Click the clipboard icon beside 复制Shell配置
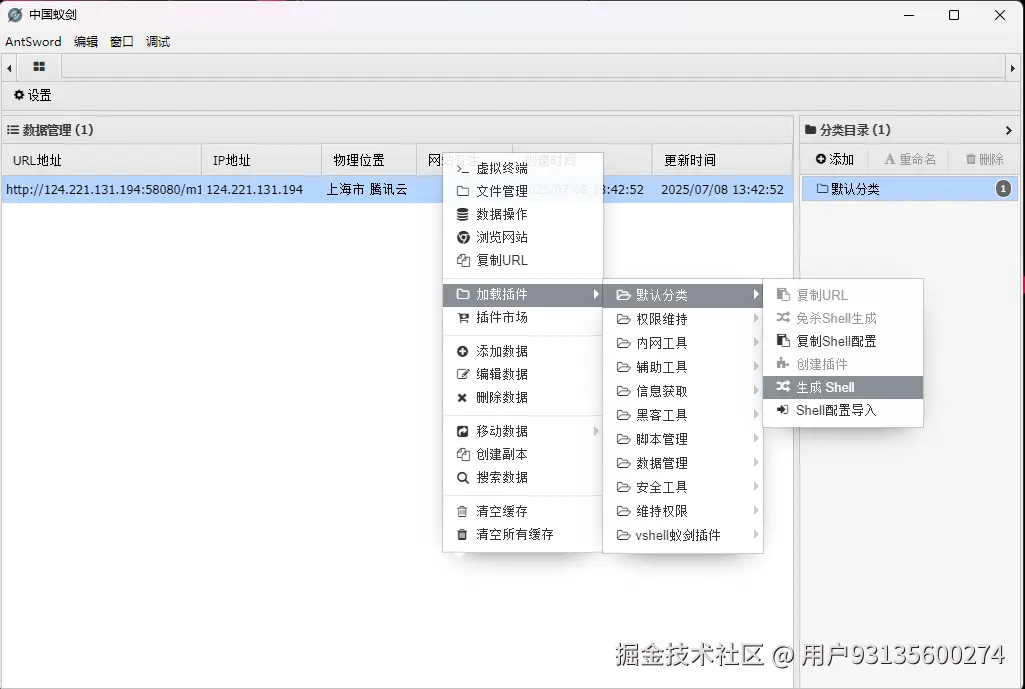The height and width of the screenshot is (689, 1025). (x=783, y=341)
